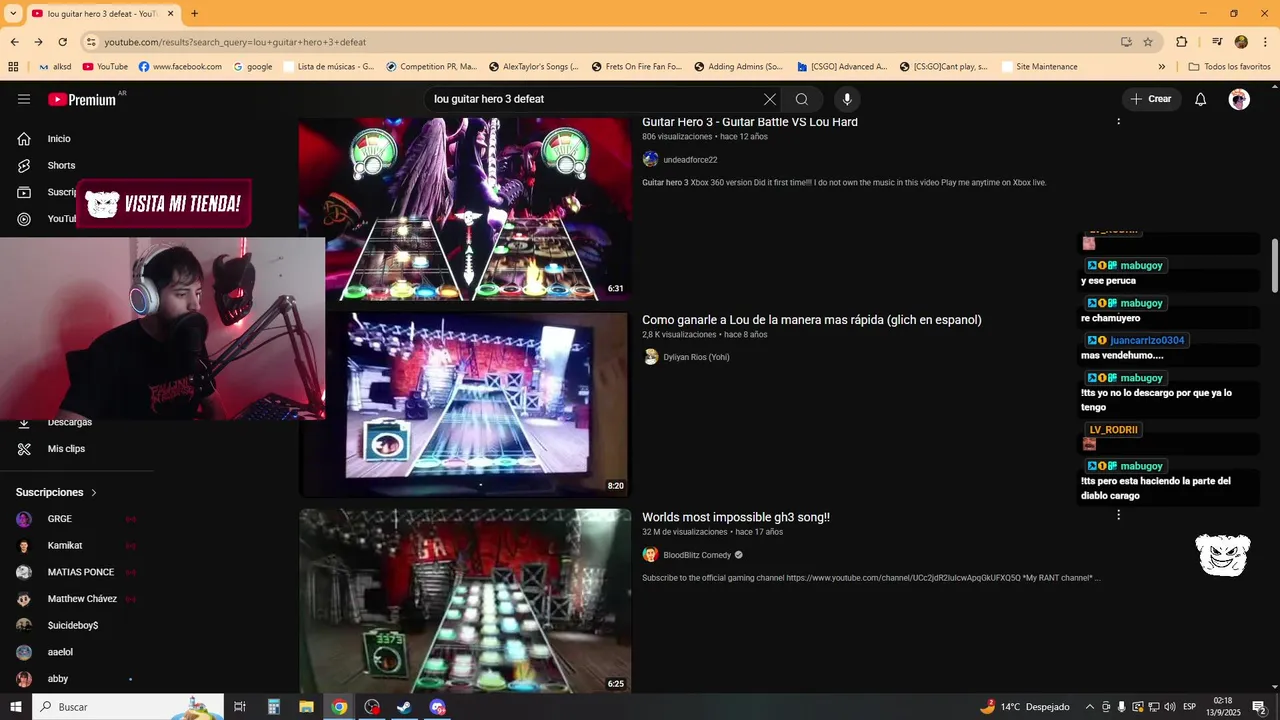
Task: Open title Guitar Hero 3 - Guitar Battle VS Lou Hard
Action: (x=750, y=122)
